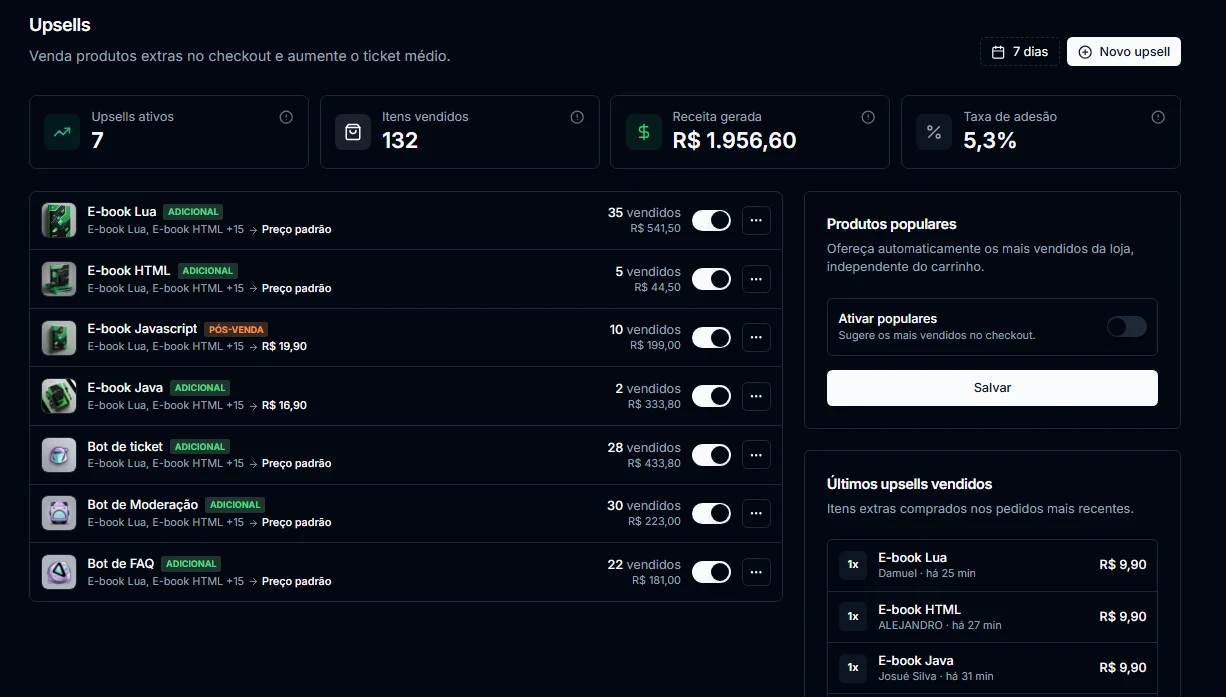1226x697 pixels.
Task: Disable the Bot de FAQ upsell toggle
Action: click(x=712, y=572)
